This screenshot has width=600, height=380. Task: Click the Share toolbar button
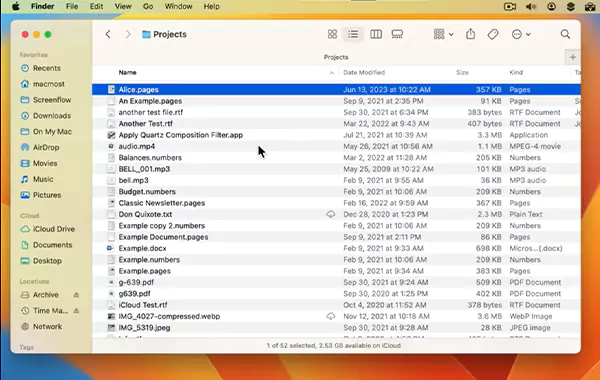pyautogui.click(x=470, y=34)
